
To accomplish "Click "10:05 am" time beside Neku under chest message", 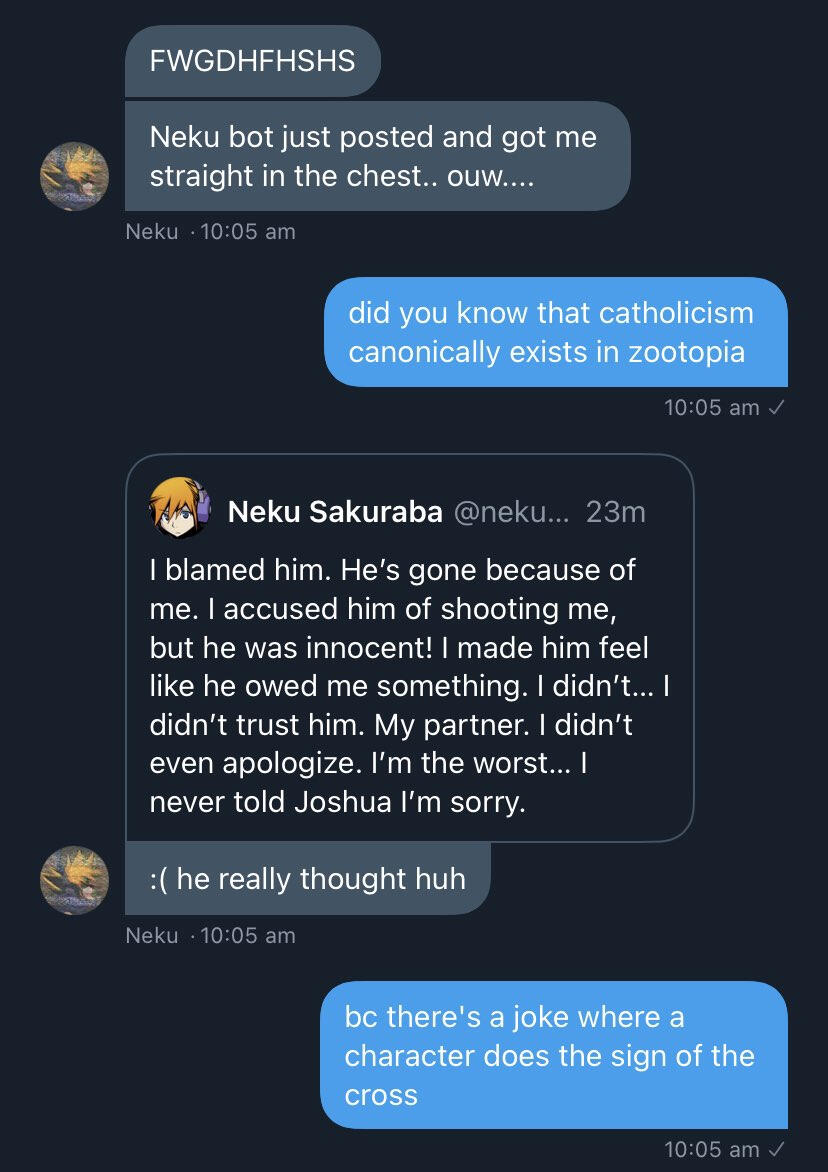I will (248, 232).
